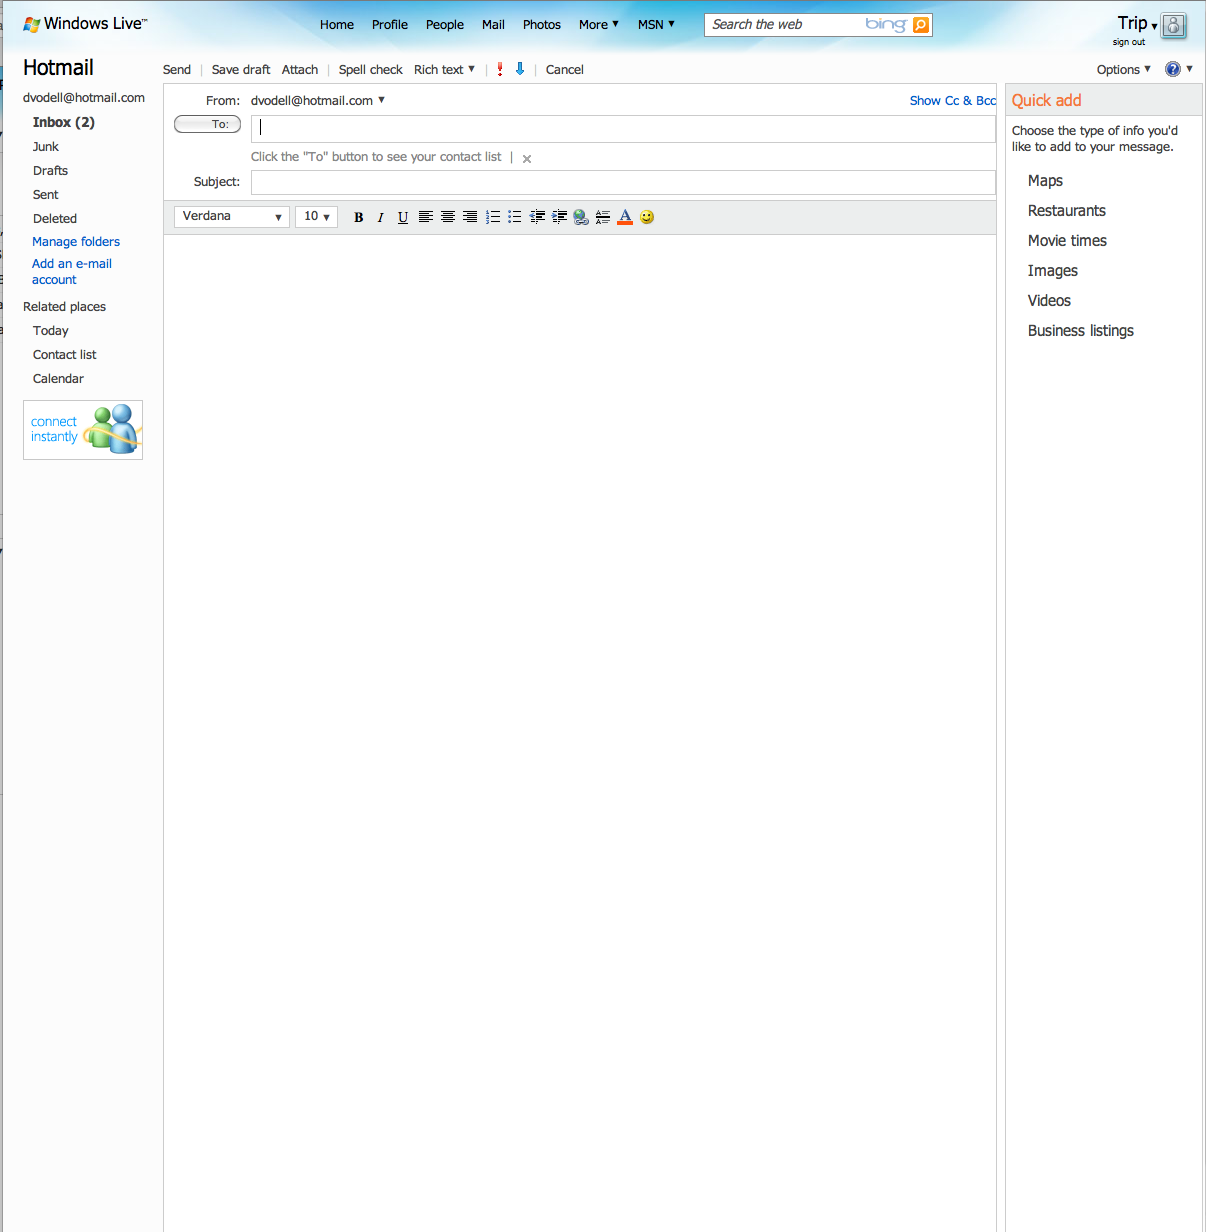Click the To: button for contacts
Viewport: 1206px width, 1232px height.
[x=207, y=124]
